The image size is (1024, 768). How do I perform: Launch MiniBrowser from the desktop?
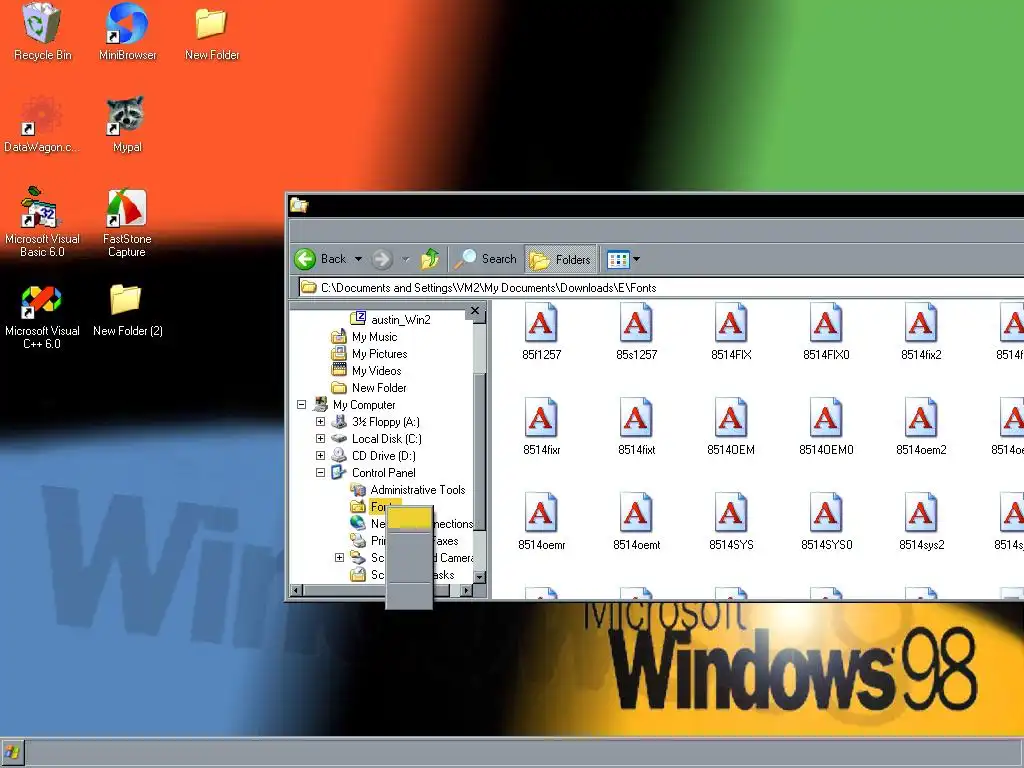coord(127,31)
